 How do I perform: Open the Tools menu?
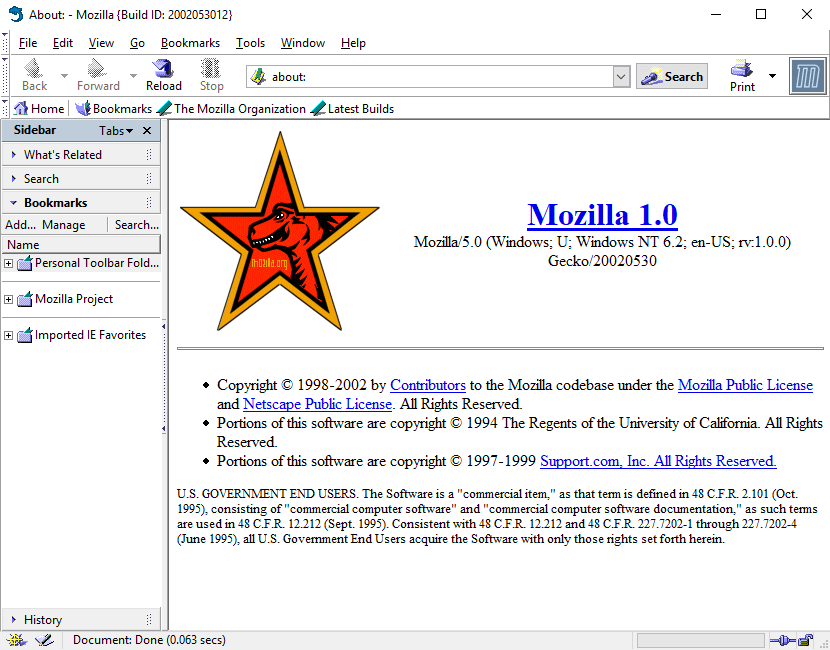tap(250, 43)
